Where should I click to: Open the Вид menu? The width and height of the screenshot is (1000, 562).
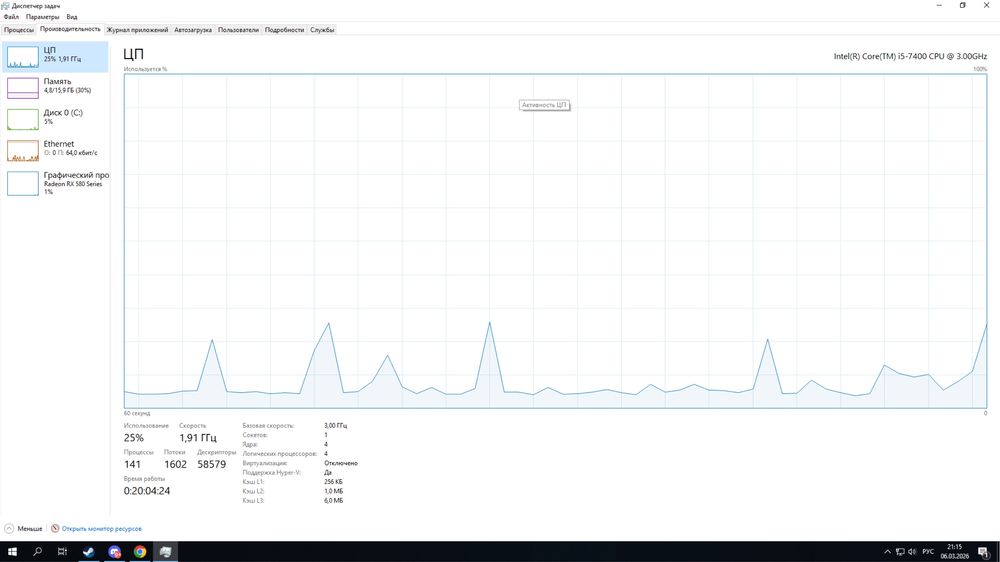pos(72,17)
